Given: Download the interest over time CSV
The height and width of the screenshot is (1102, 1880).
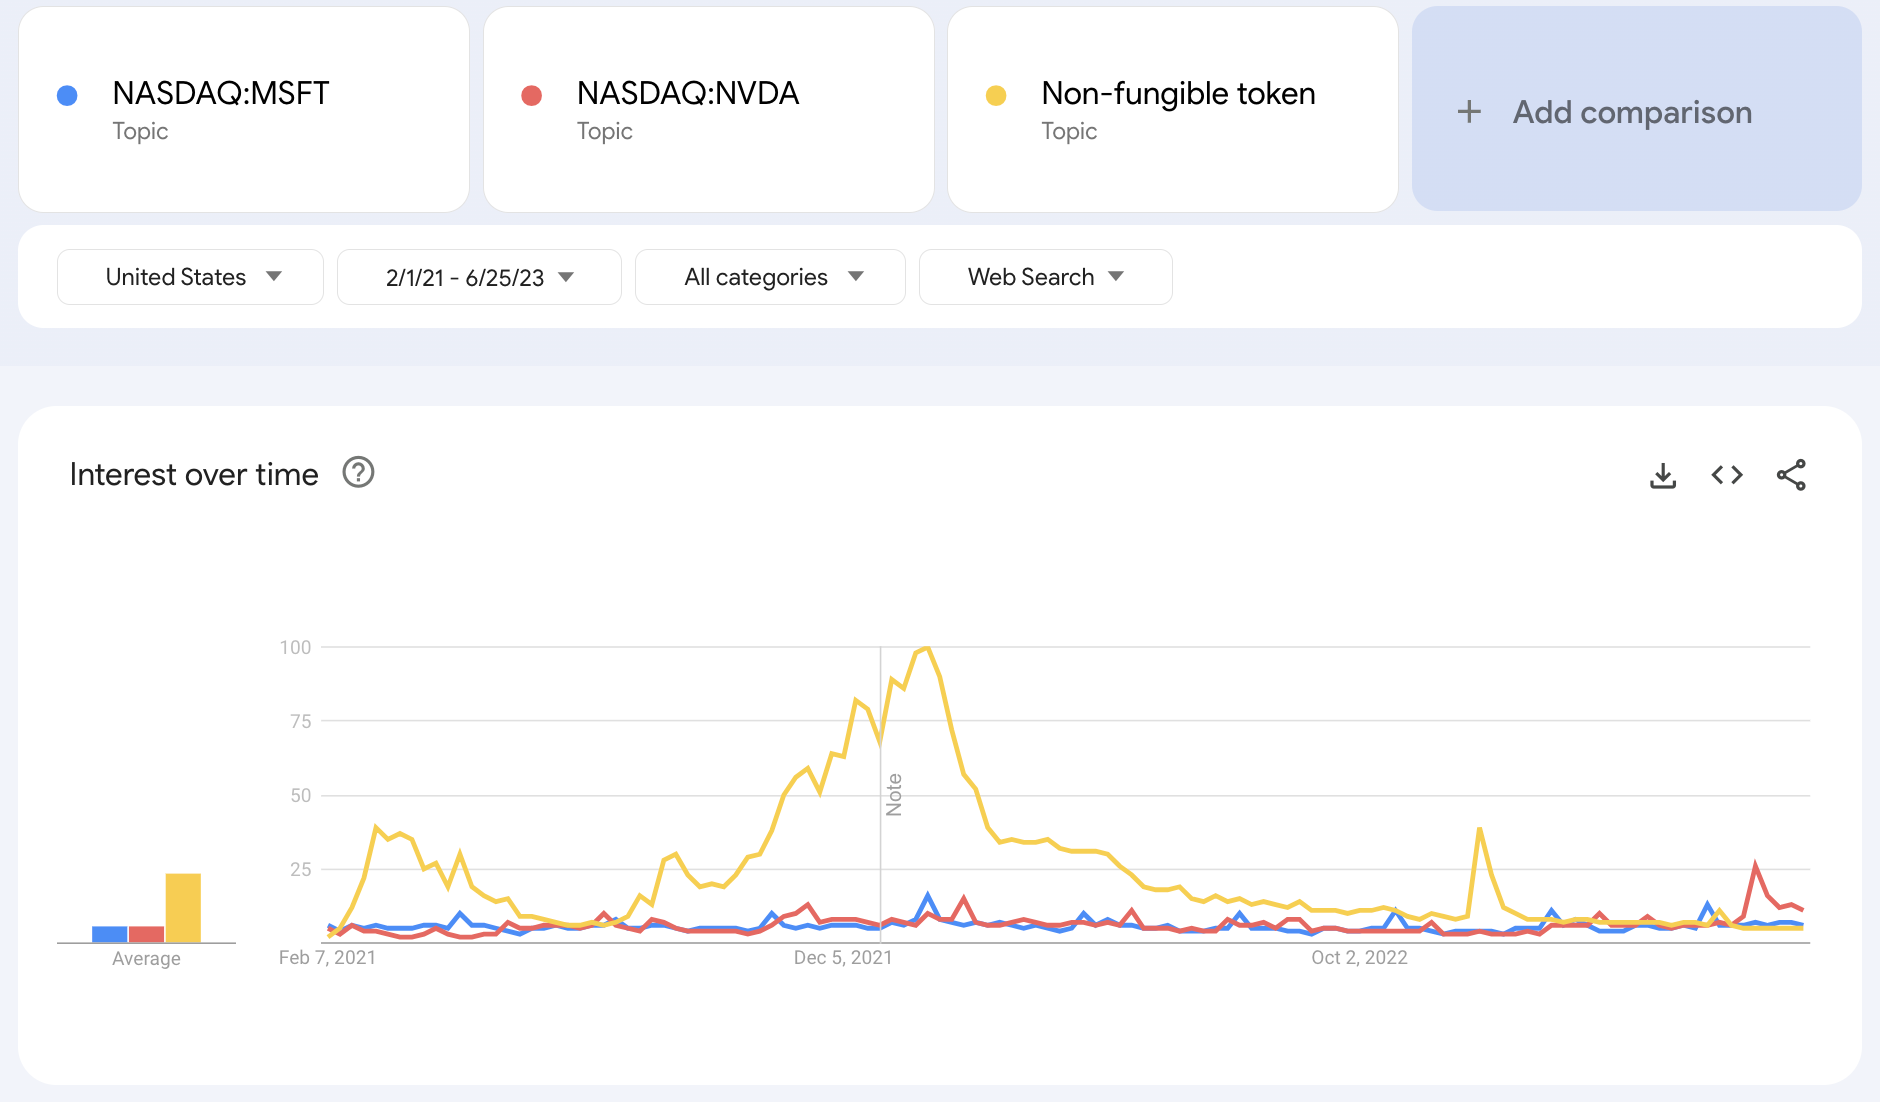Looking at the screenshot, I should [x=1663, y=475].
